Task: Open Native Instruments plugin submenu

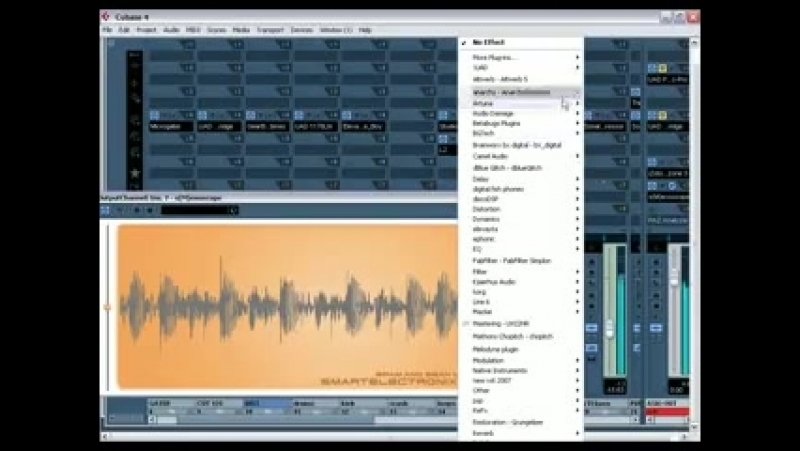Action: coord(521,370)
